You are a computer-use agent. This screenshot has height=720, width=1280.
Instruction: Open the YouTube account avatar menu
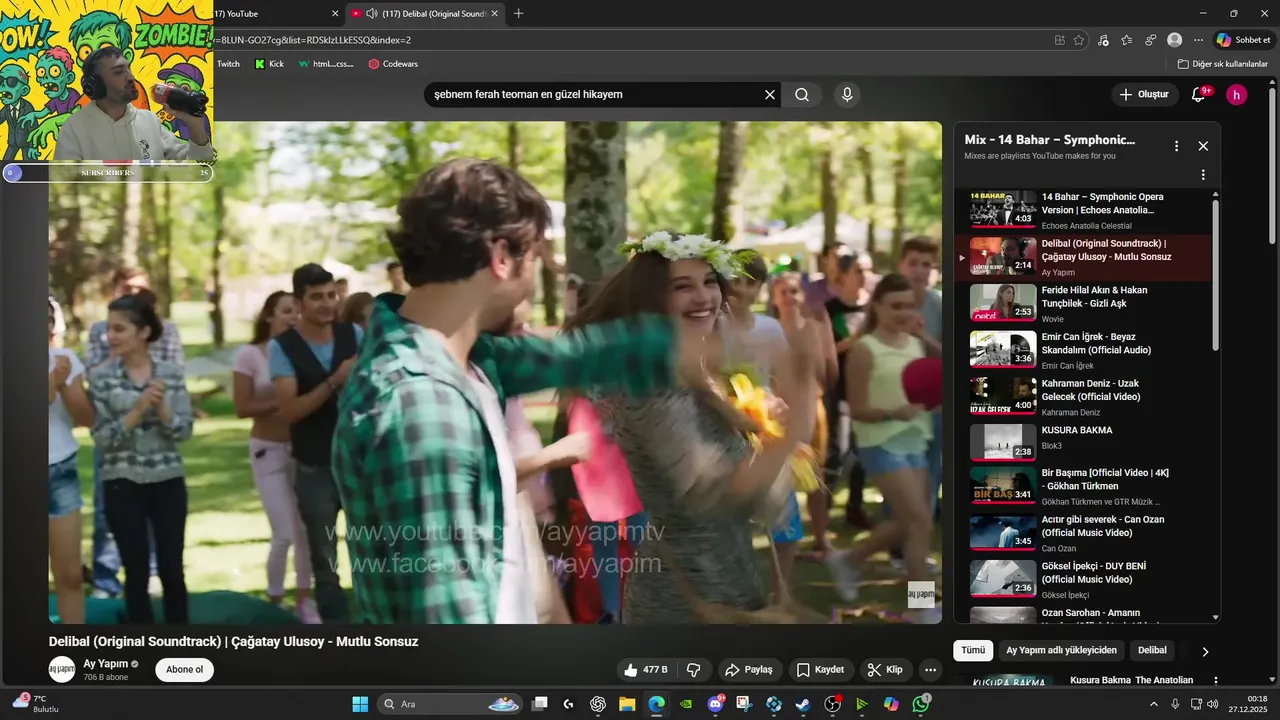[1237, 95]
